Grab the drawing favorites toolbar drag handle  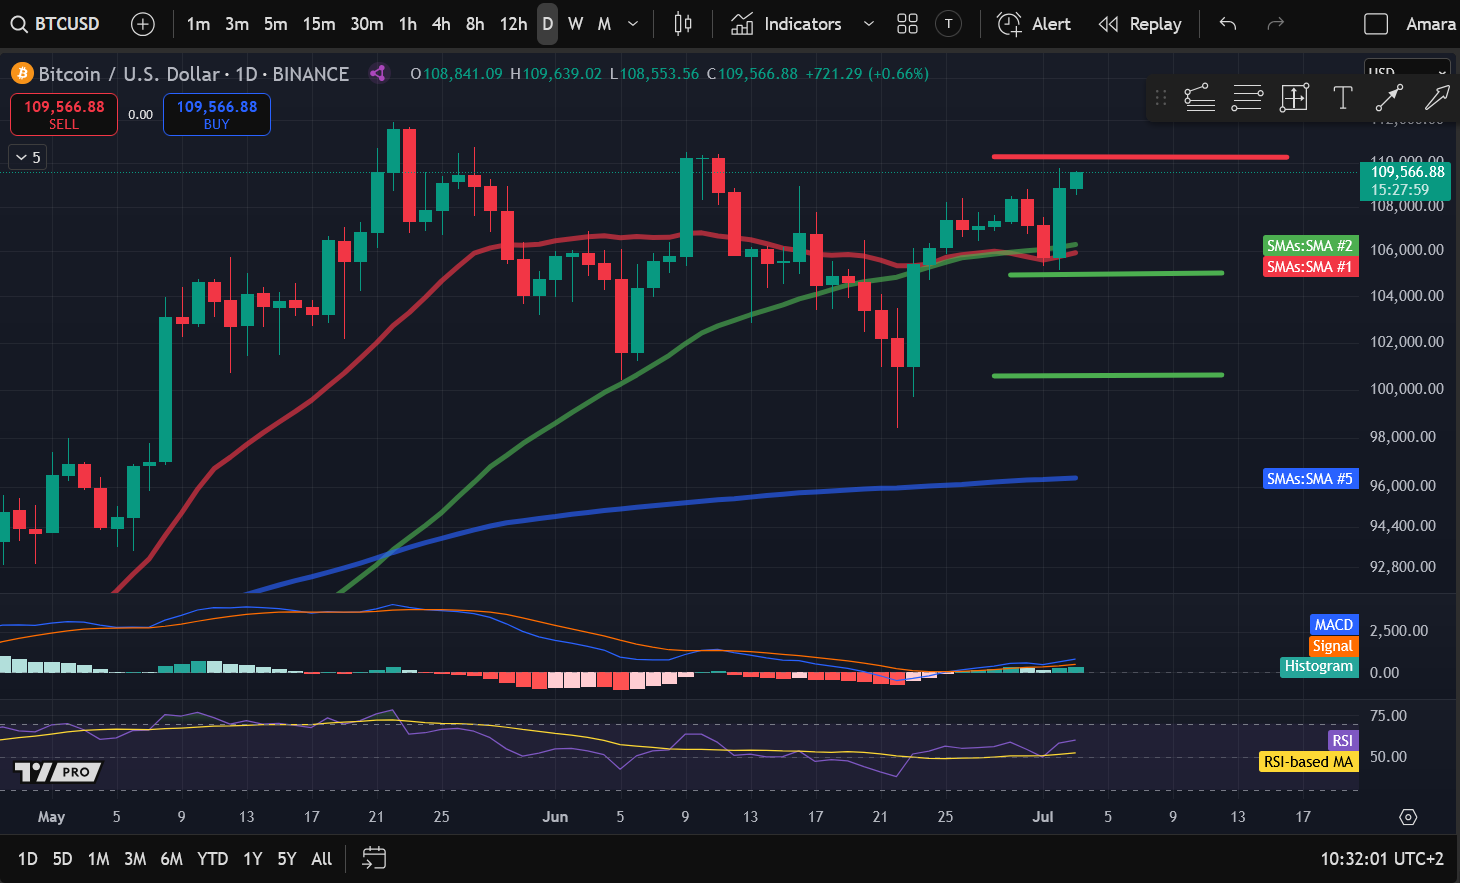(x=1161, y=98)
